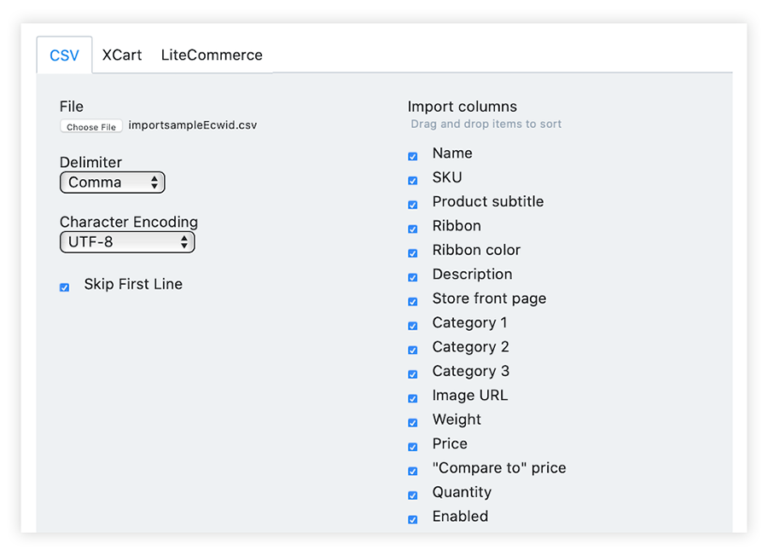The image size is (768, 556).
Task: Uncheck the Ribbon column checkbox
Action: 413,229
